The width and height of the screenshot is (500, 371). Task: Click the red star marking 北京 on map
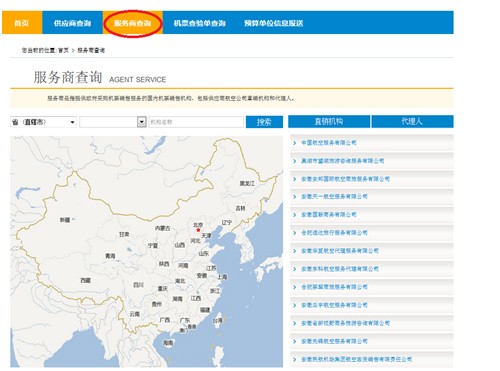click(x=198, y=230)
